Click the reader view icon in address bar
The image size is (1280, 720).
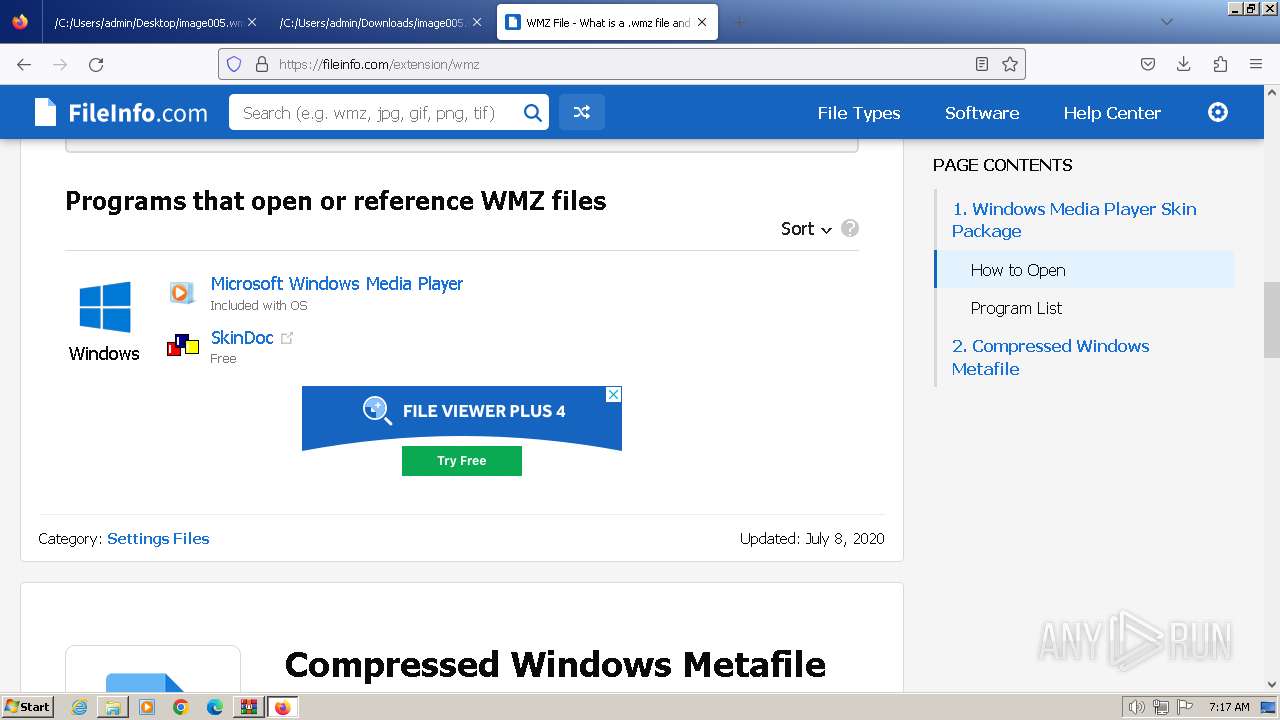pyautogui.click(x=982, y=64)
